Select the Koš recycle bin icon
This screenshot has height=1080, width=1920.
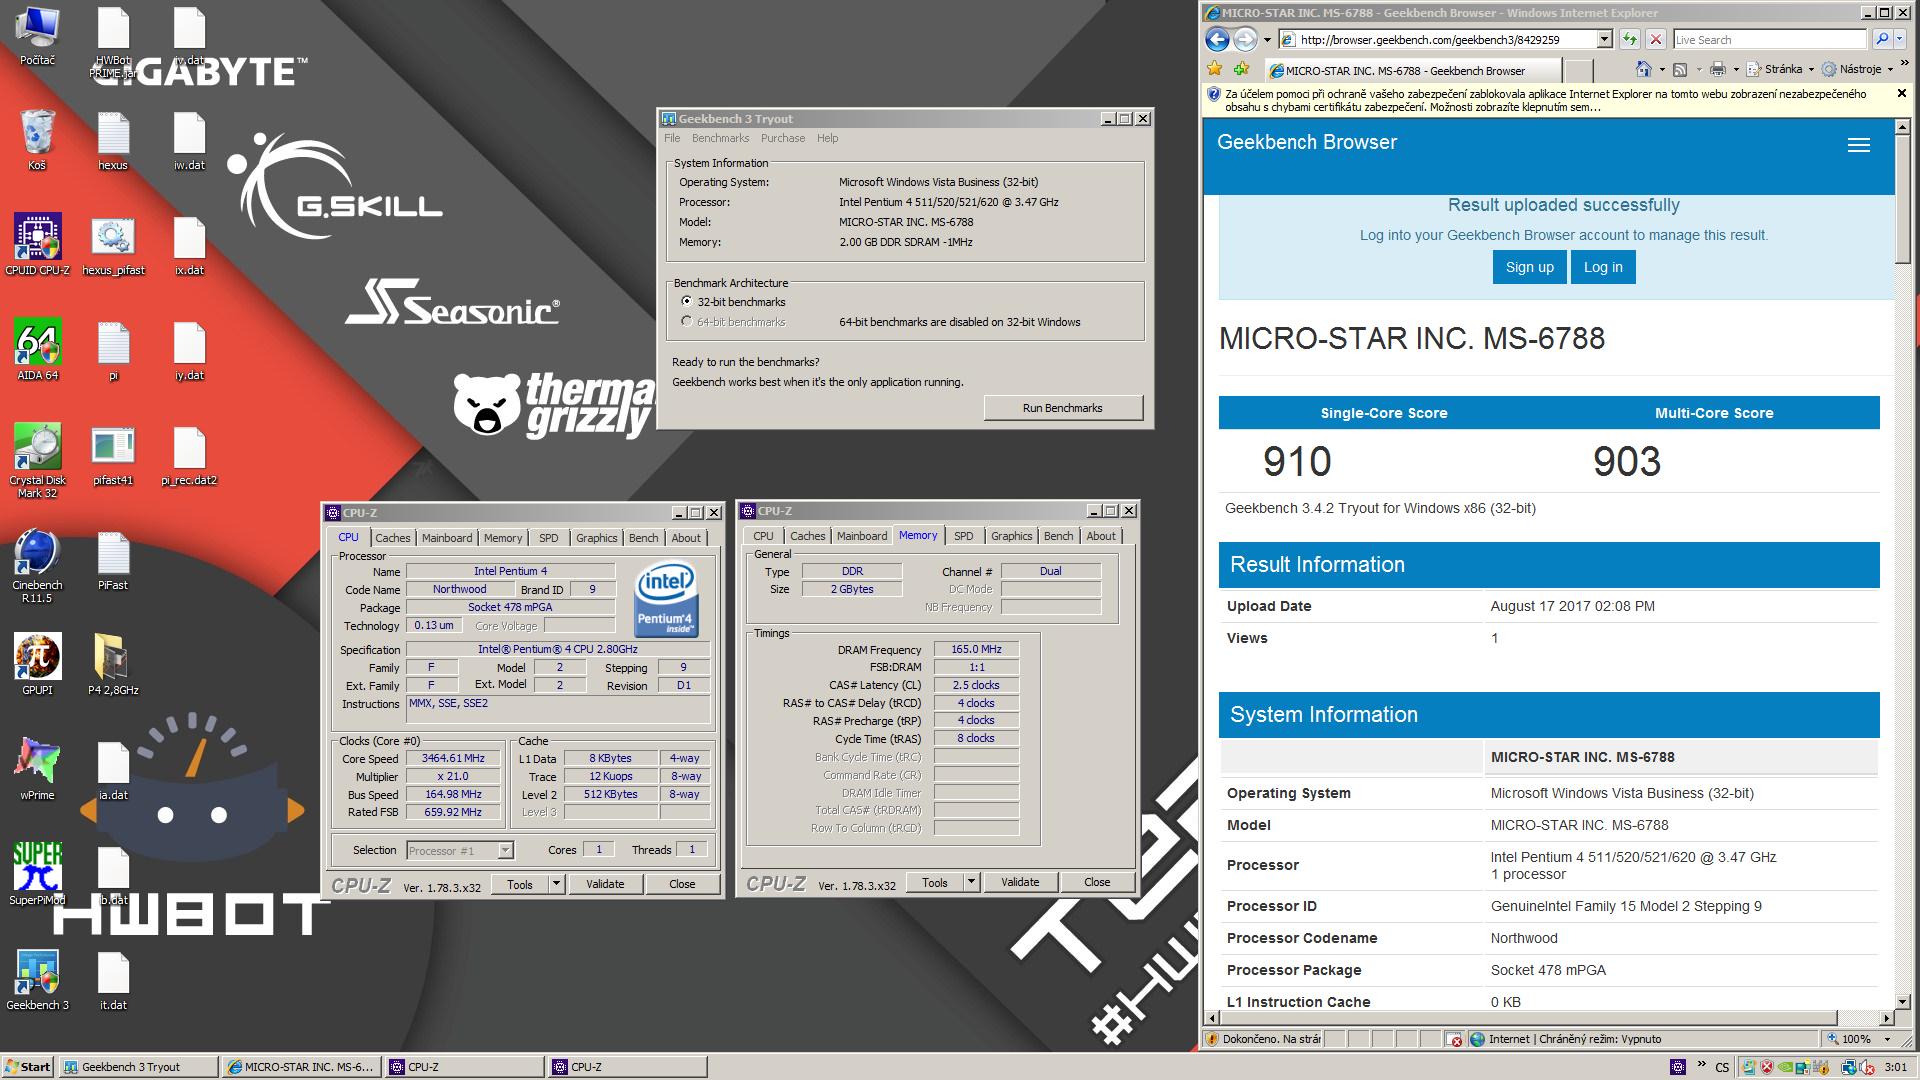(37, 139)
